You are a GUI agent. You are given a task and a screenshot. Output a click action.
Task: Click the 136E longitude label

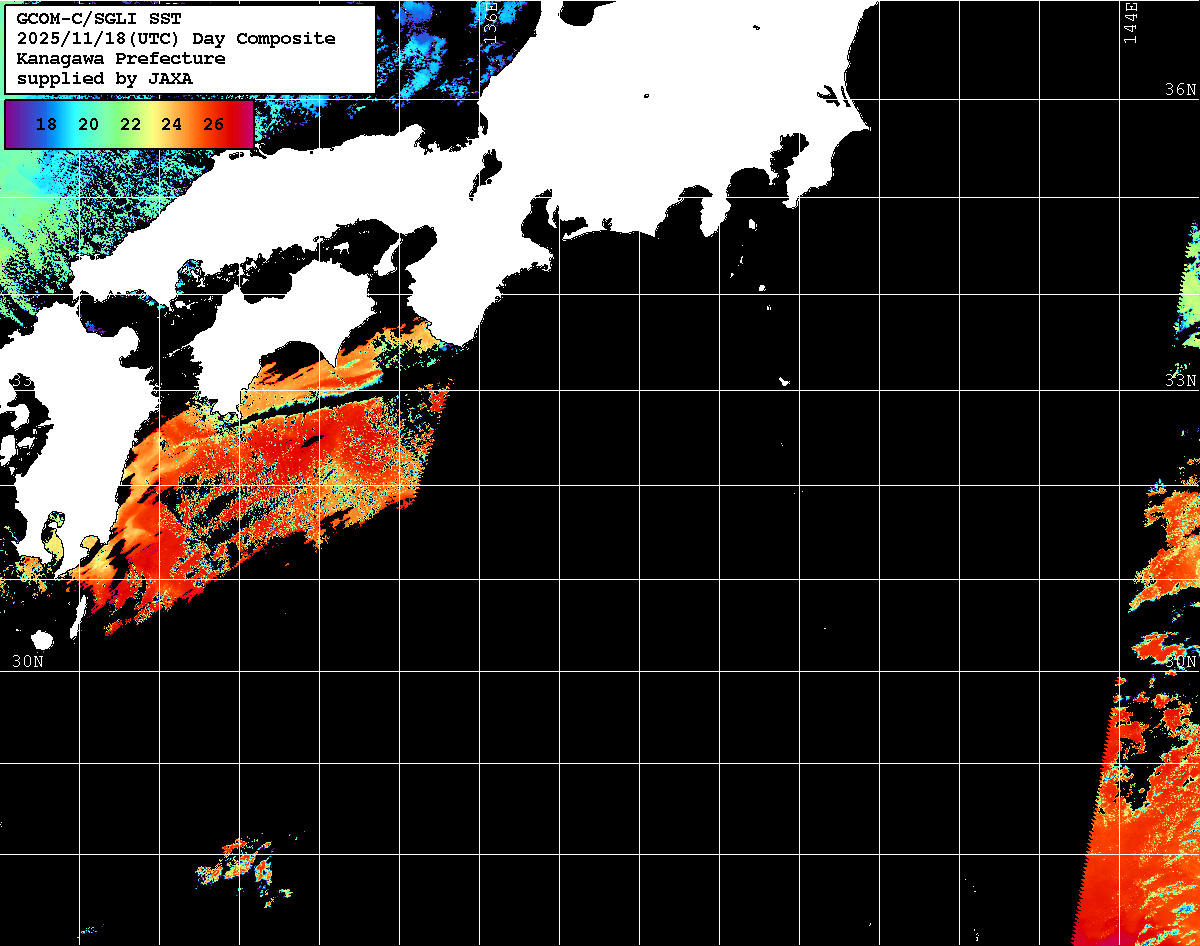[x=491, y=22]
